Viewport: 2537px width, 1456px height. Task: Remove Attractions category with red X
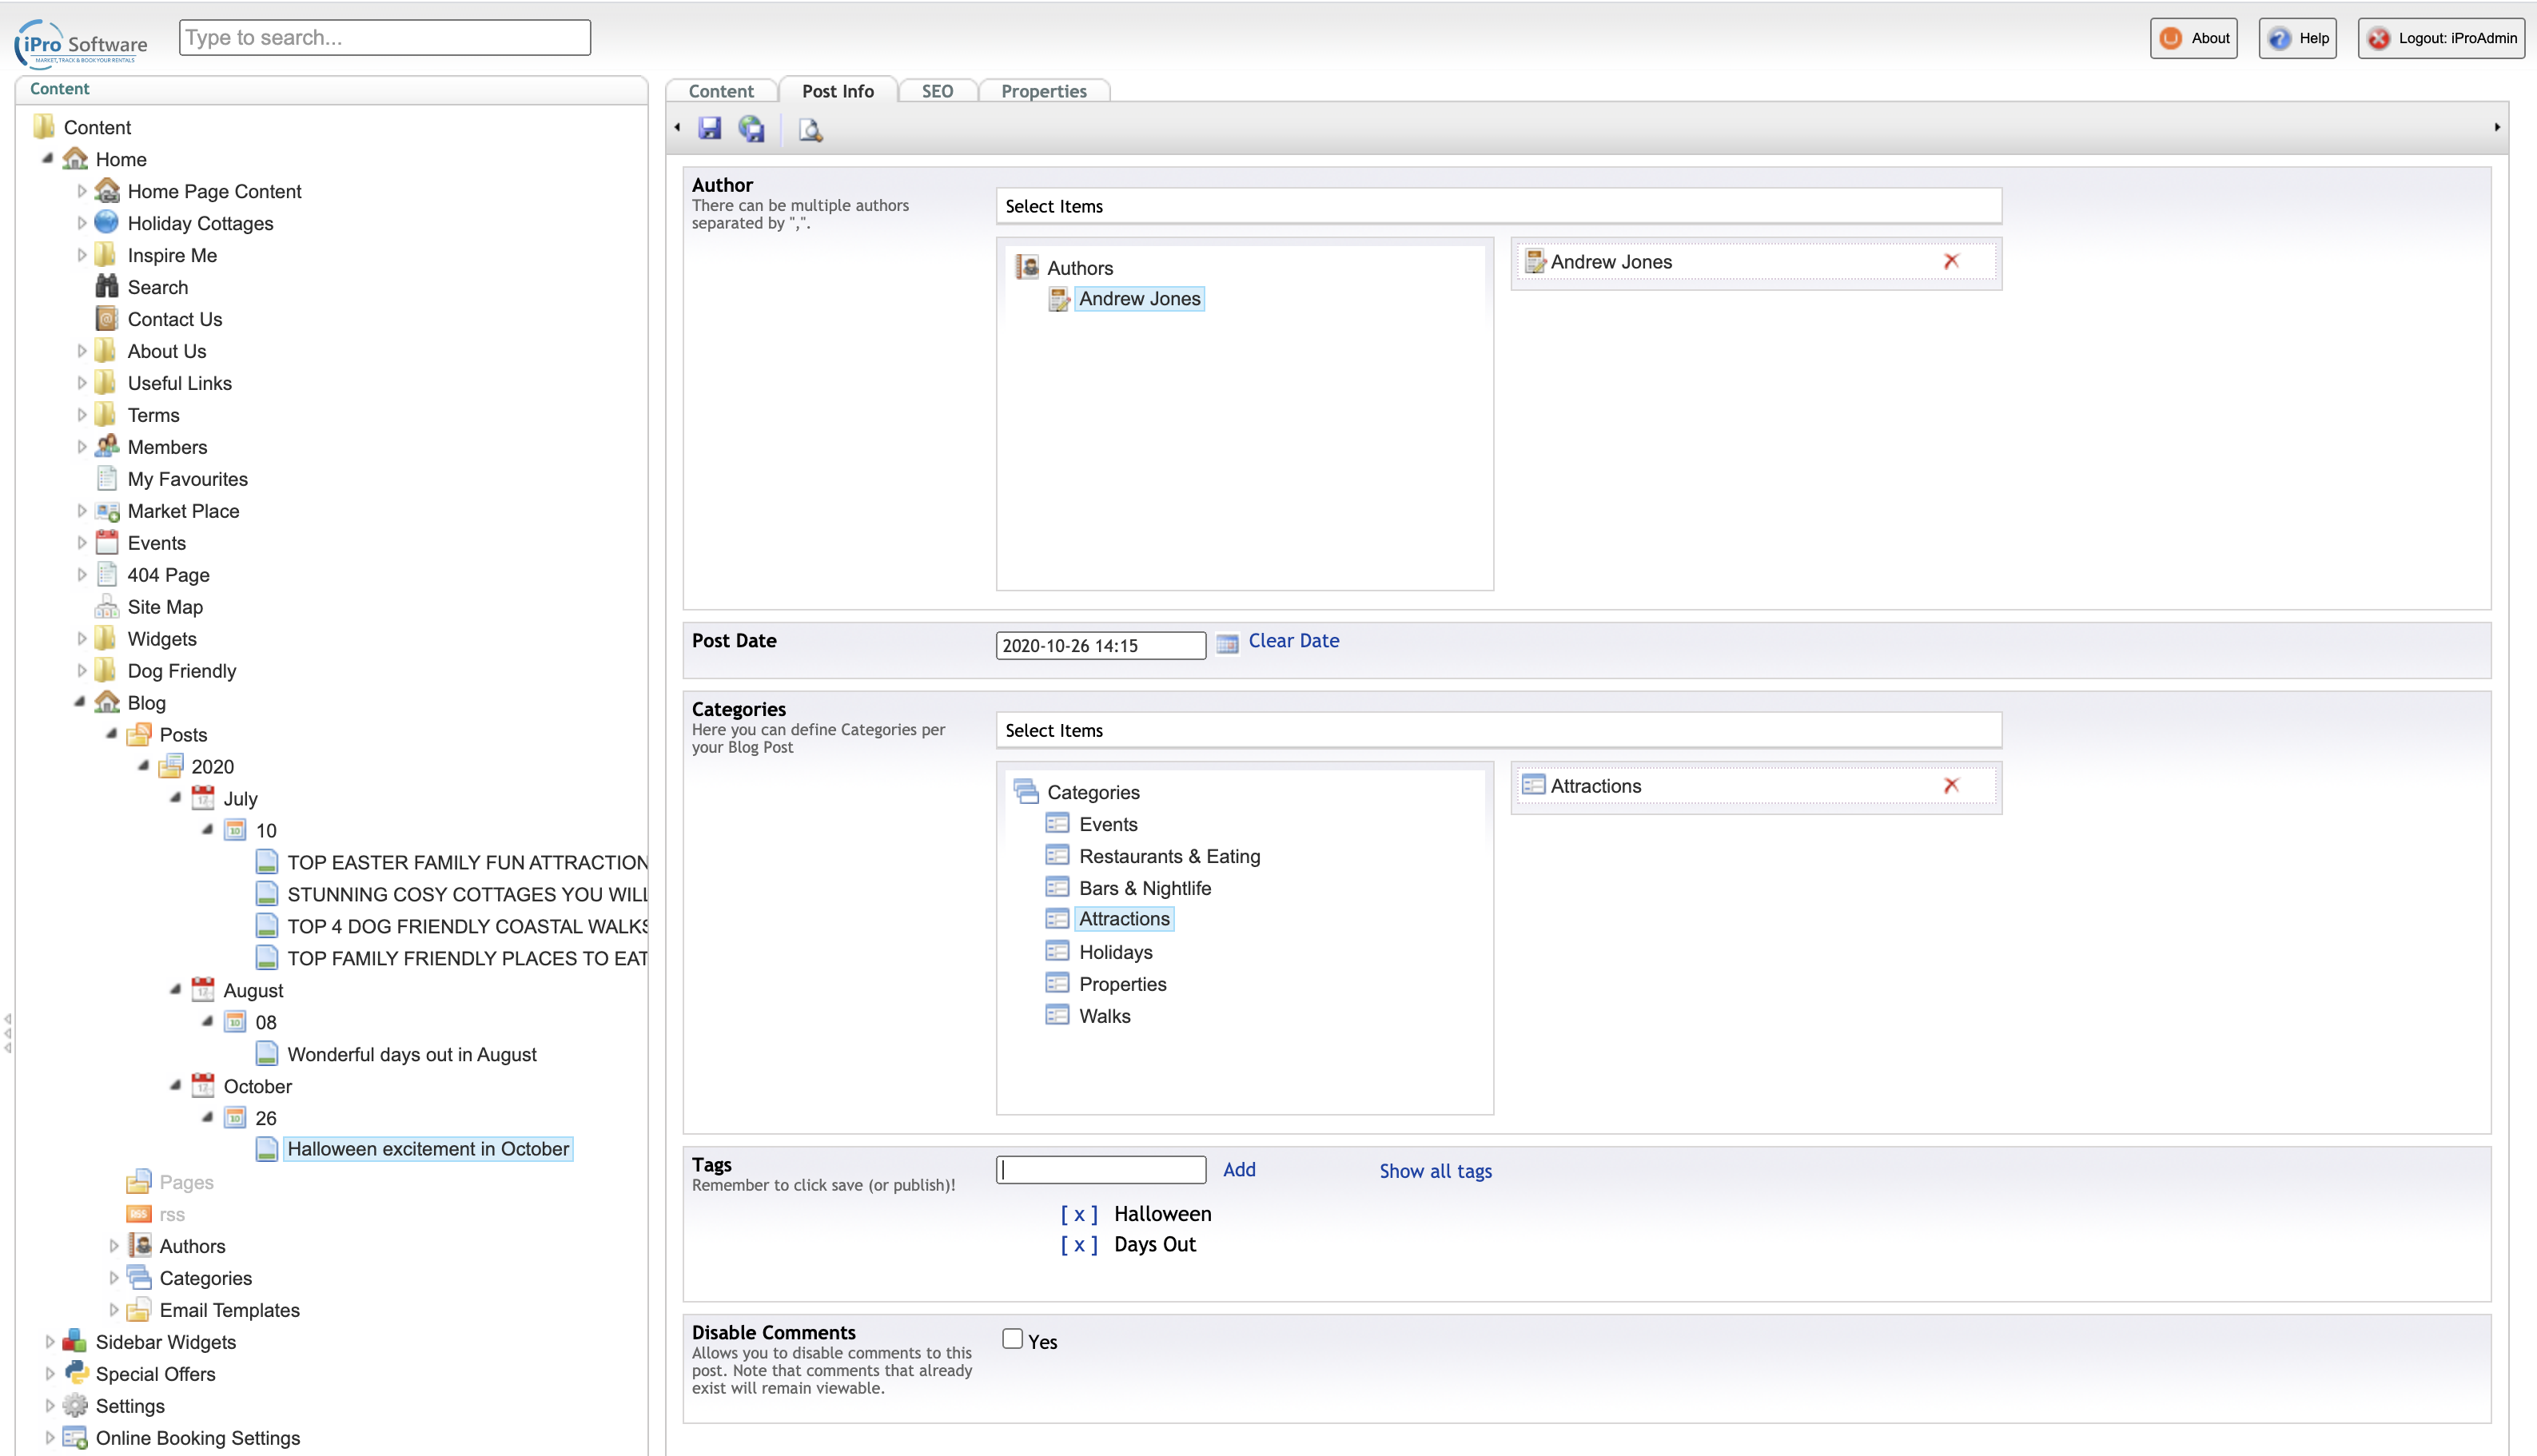1951,785
